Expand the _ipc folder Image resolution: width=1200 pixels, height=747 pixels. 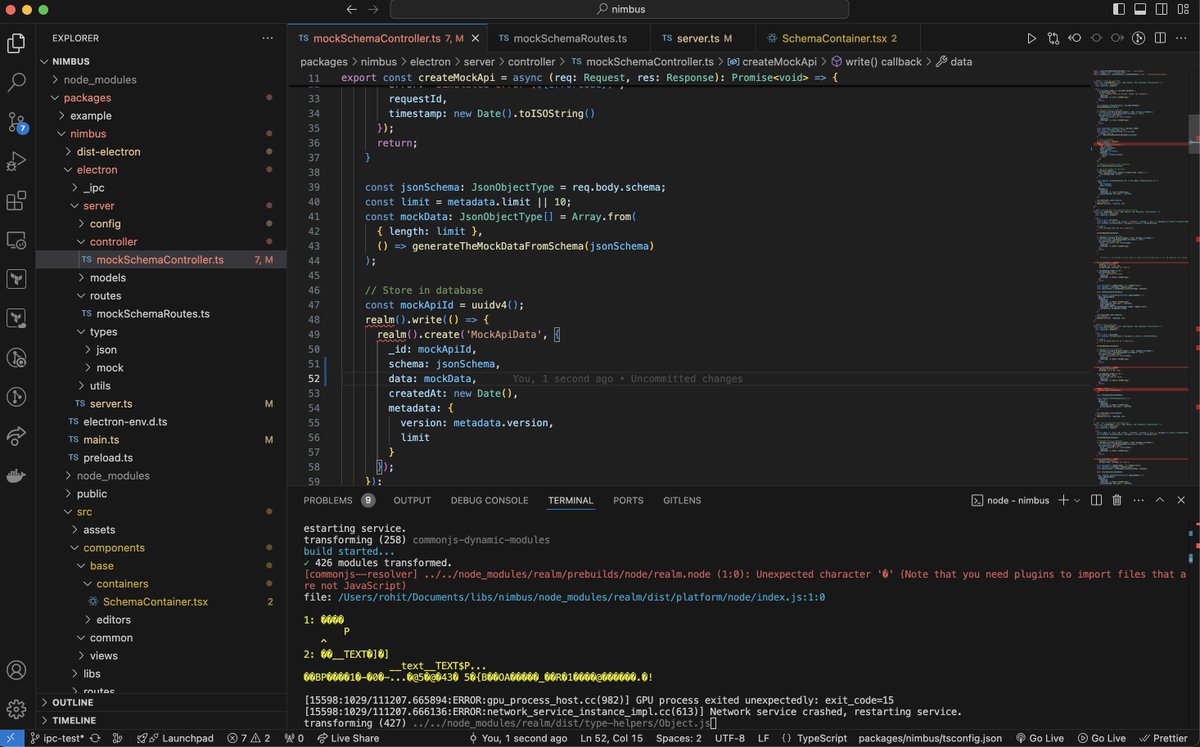[x=161, y=188]
